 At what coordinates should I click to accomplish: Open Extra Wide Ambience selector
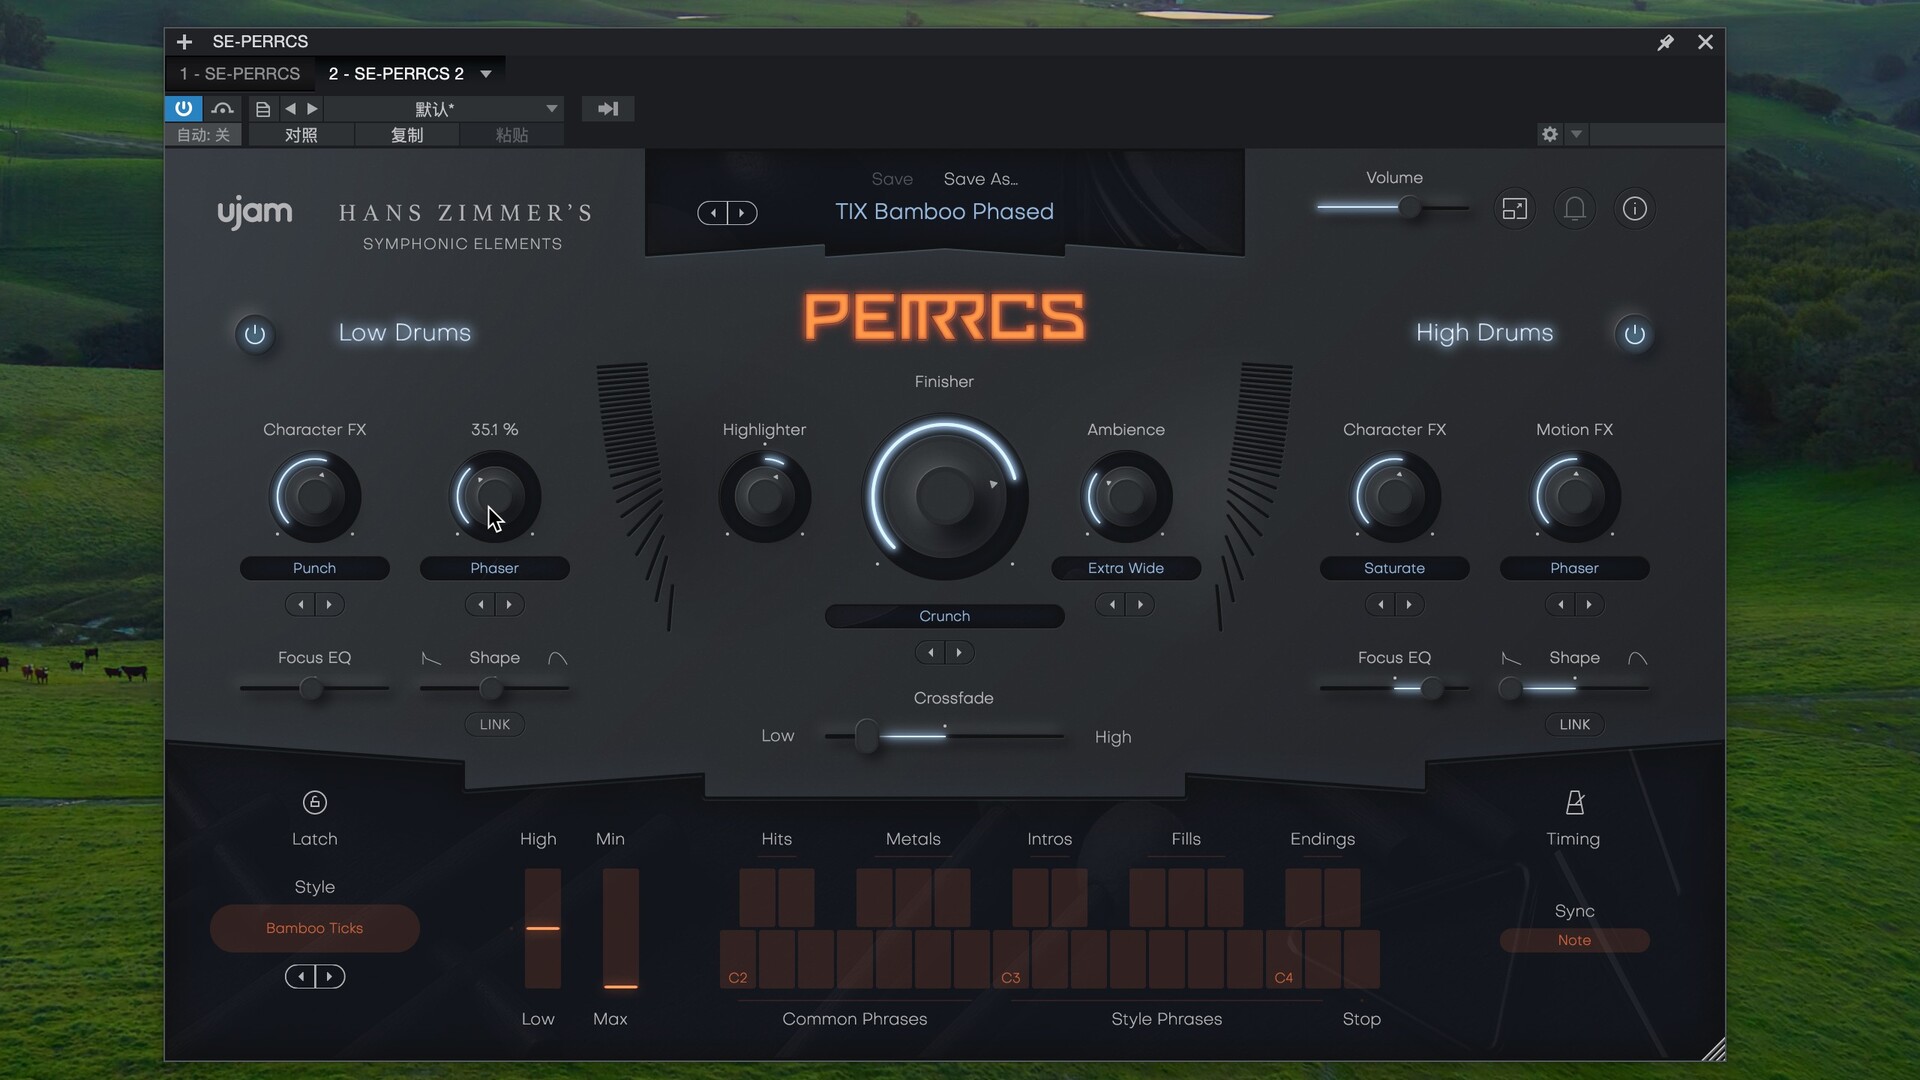pyautogui.click(x=1126, y=568)
